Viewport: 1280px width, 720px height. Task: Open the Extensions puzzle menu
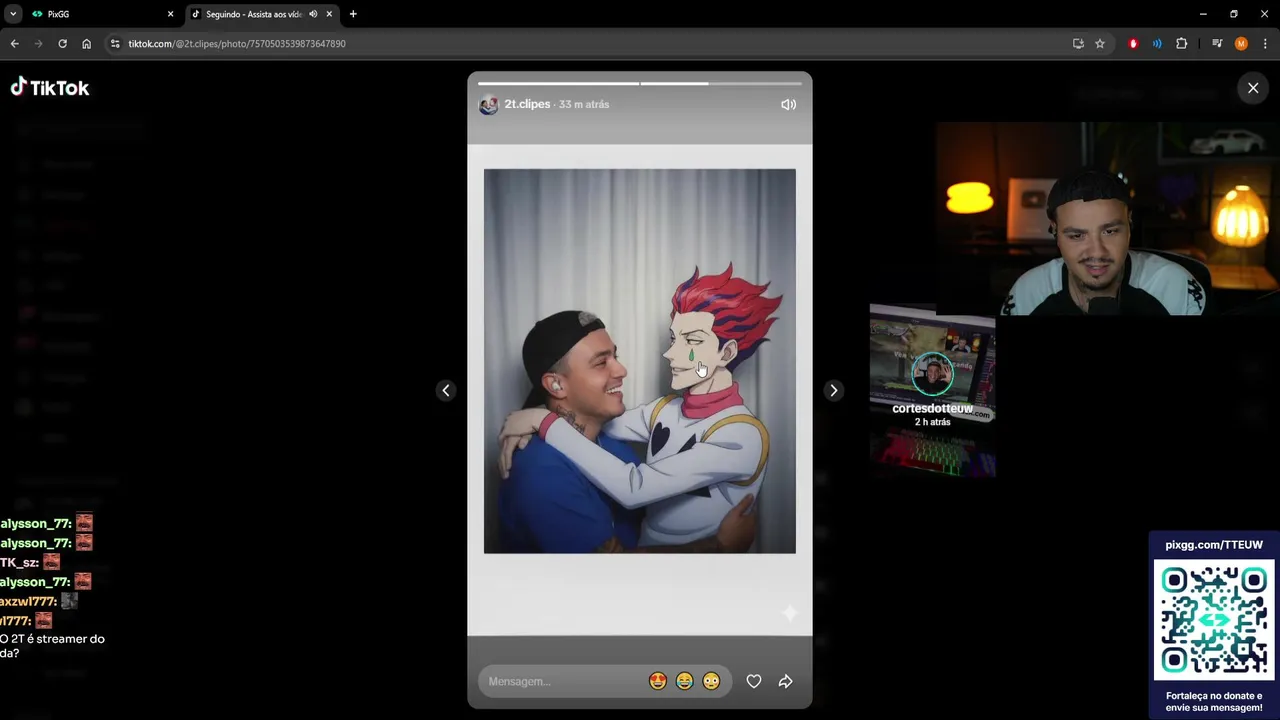(x=1181, y=44)
